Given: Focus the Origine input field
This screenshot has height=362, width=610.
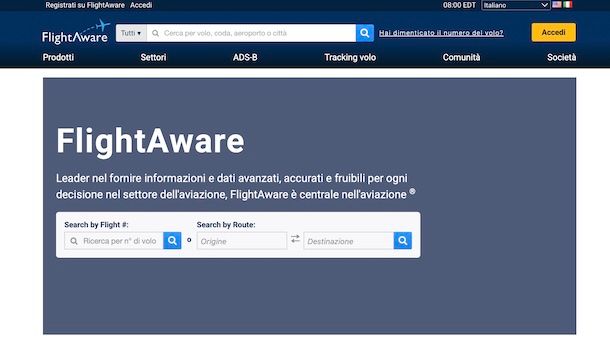Looking at the screenshot, I should point(242,241).
